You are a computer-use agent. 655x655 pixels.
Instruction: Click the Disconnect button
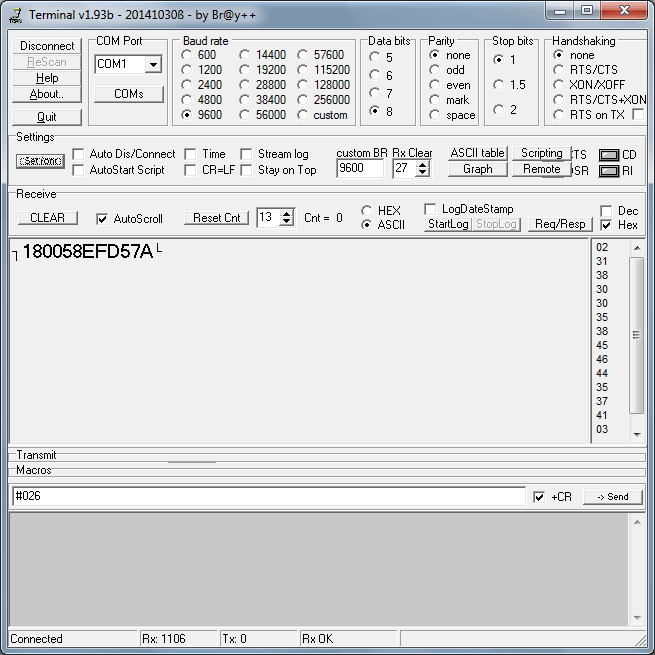(x=47, y=46)
